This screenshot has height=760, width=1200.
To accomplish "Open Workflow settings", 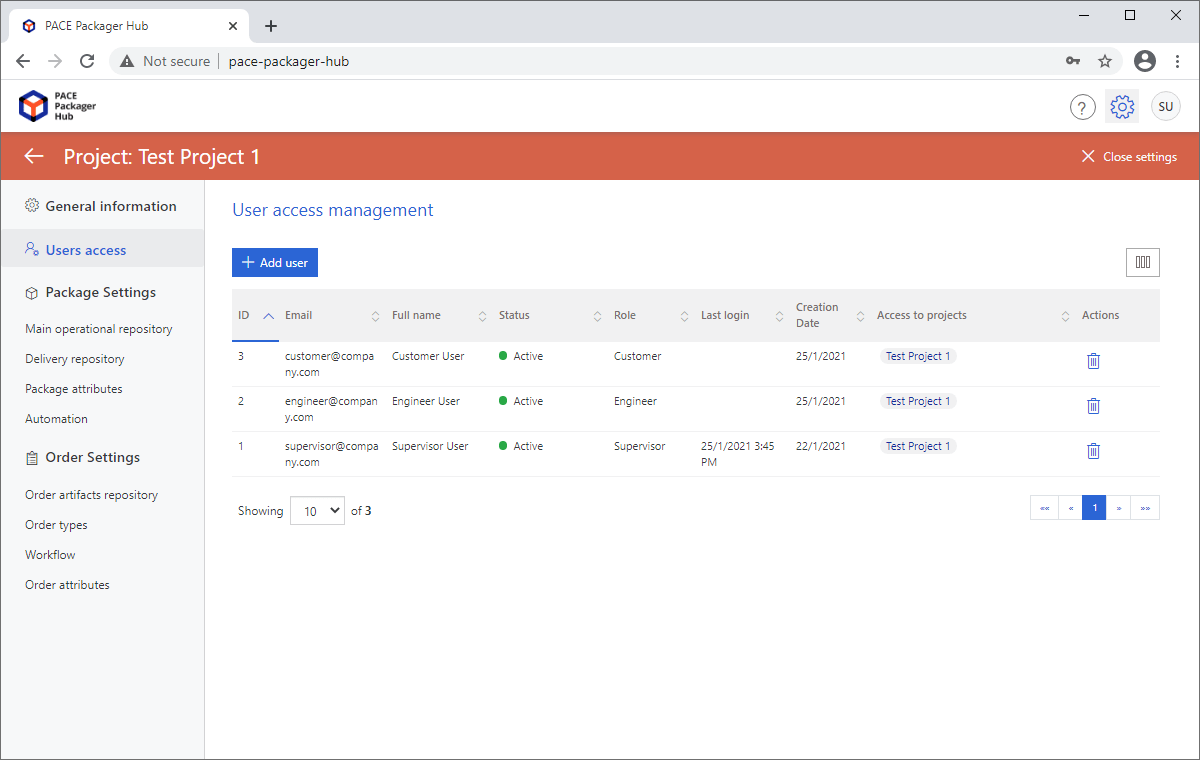I will click(50, 555).
